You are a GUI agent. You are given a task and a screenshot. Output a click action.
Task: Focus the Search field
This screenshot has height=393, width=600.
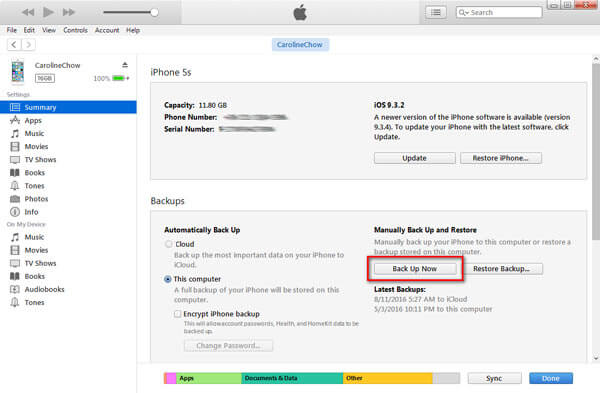(499, 12)
